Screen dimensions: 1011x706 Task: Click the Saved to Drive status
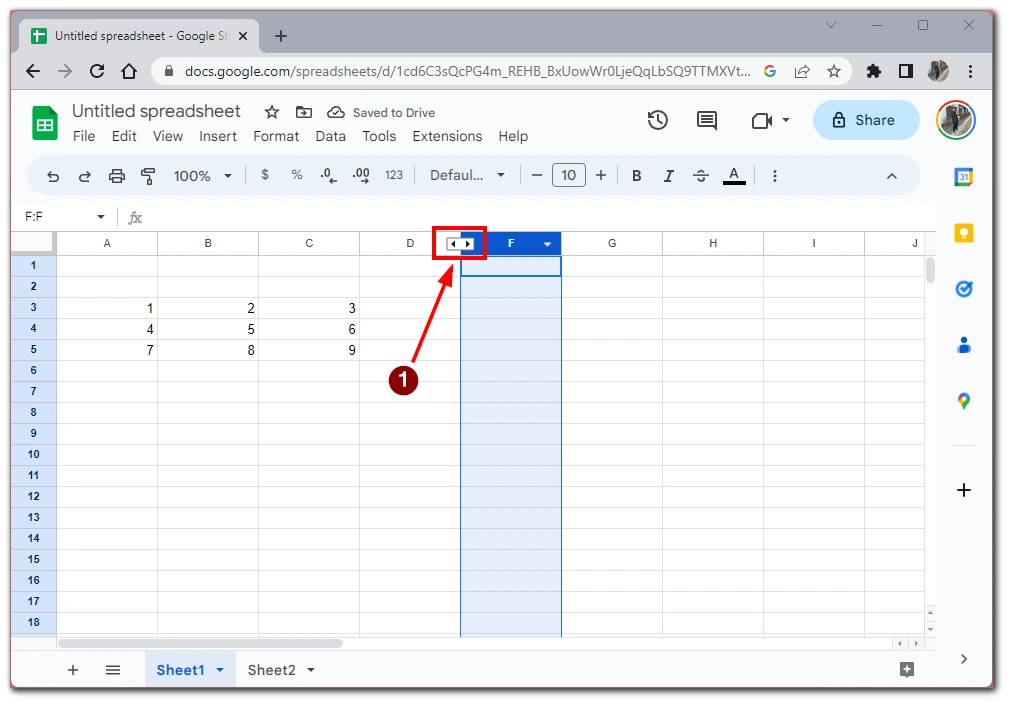coord(381,112)
